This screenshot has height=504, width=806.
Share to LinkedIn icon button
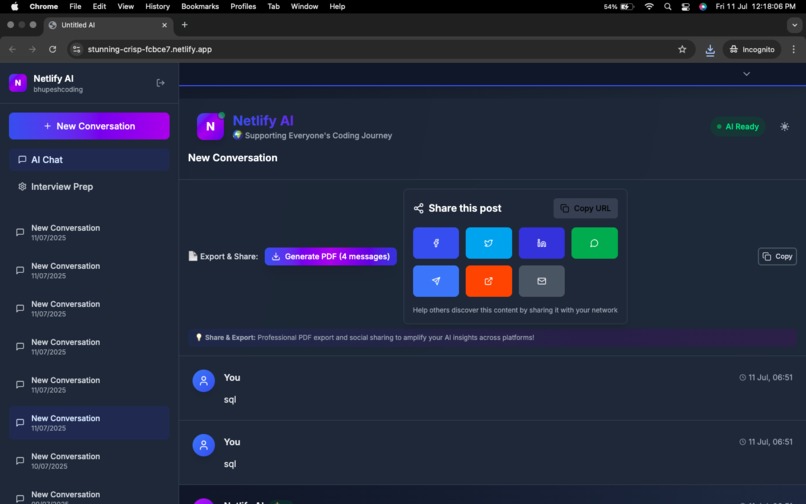541,243
